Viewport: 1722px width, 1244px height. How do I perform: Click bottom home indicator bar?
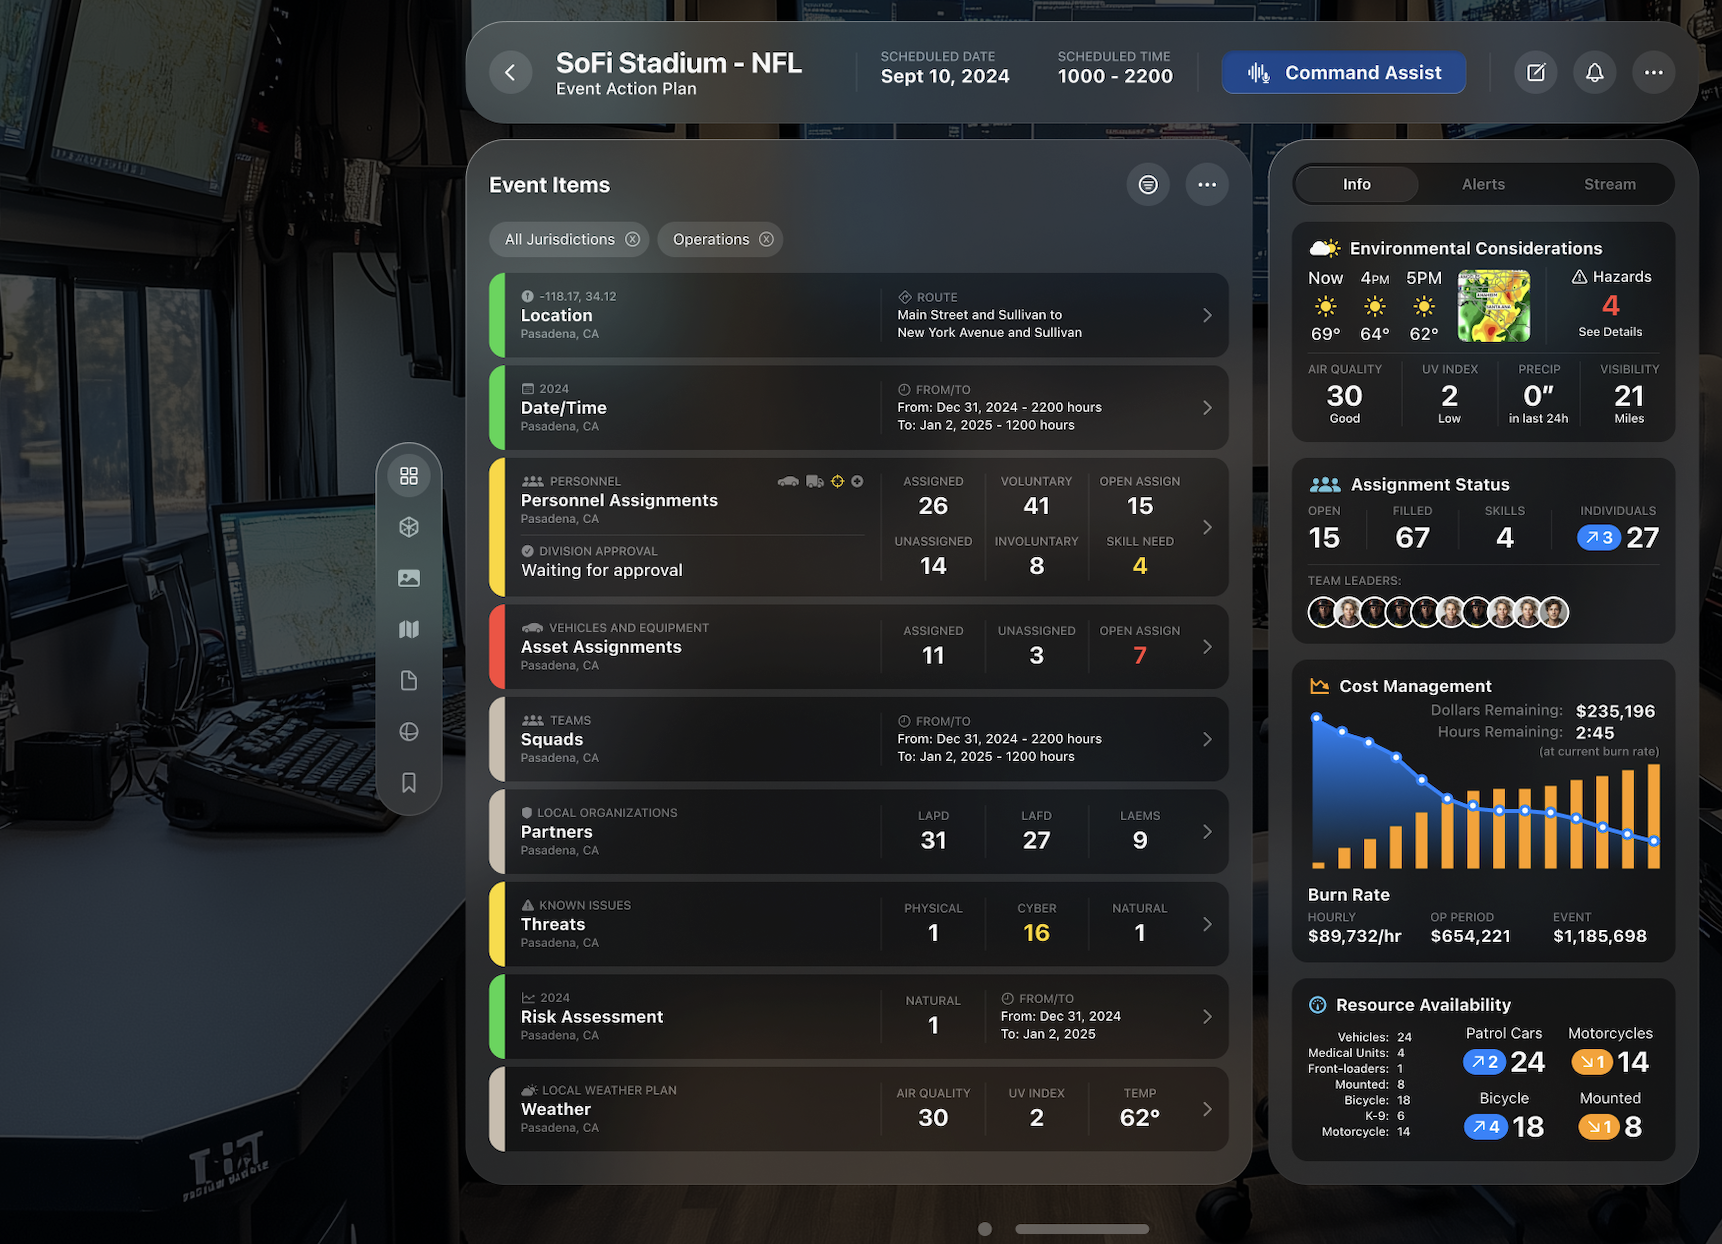click(x=1082, y=1229)
